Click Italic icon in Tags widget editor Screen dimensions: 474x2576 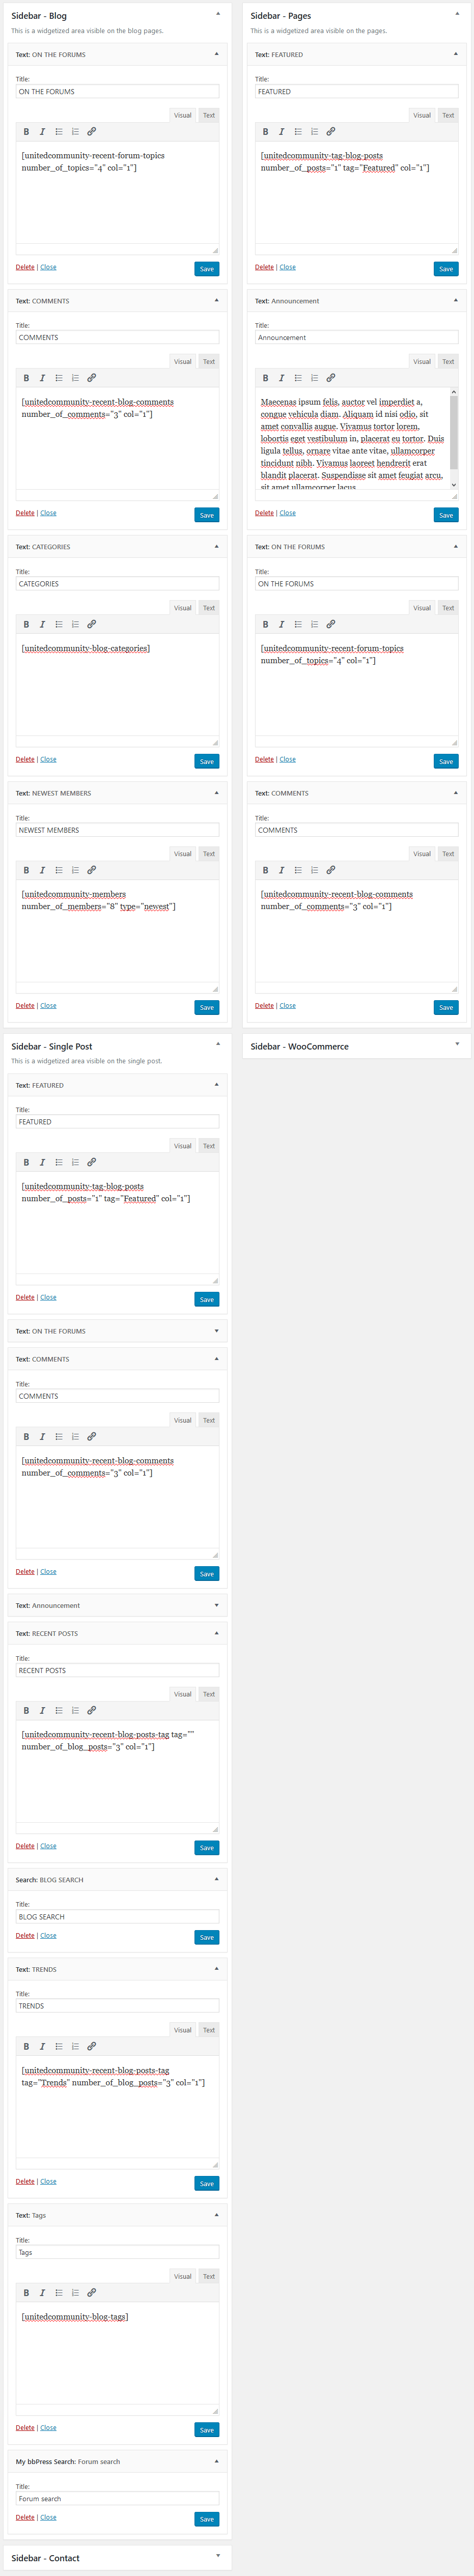pyautogui.click(x=42, y=2292)
